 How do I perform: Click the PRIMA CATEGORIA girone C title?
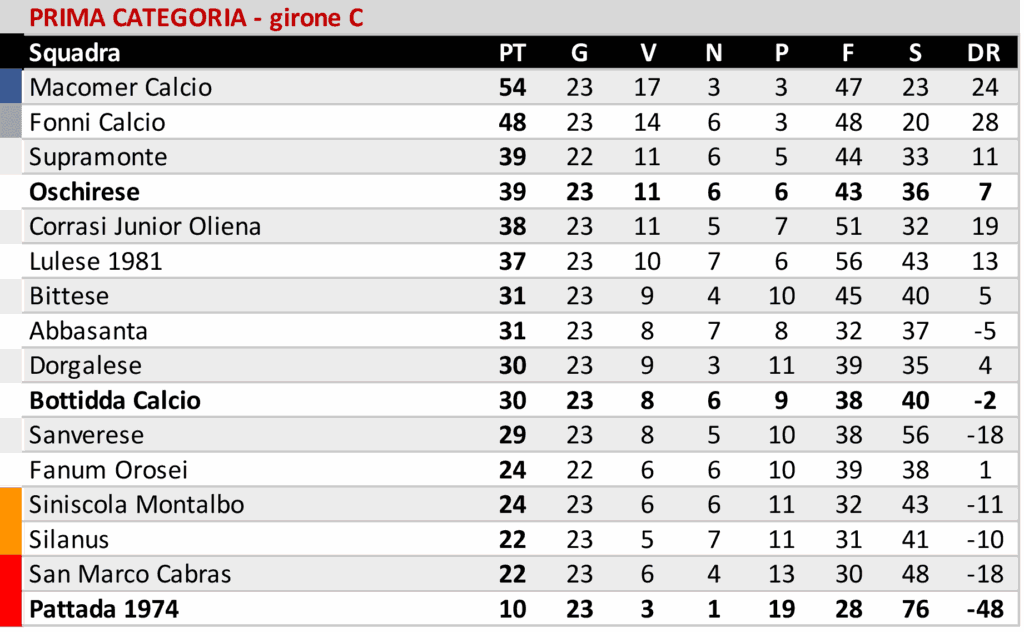coord(196,18)
